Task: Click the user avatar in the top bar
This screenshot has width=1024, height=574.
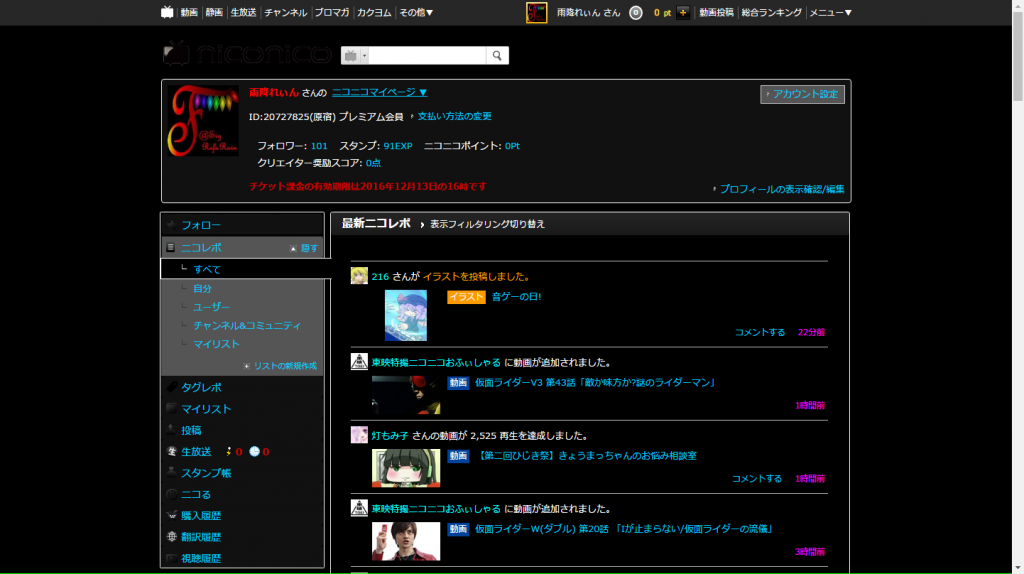Action: pos(536,12)
